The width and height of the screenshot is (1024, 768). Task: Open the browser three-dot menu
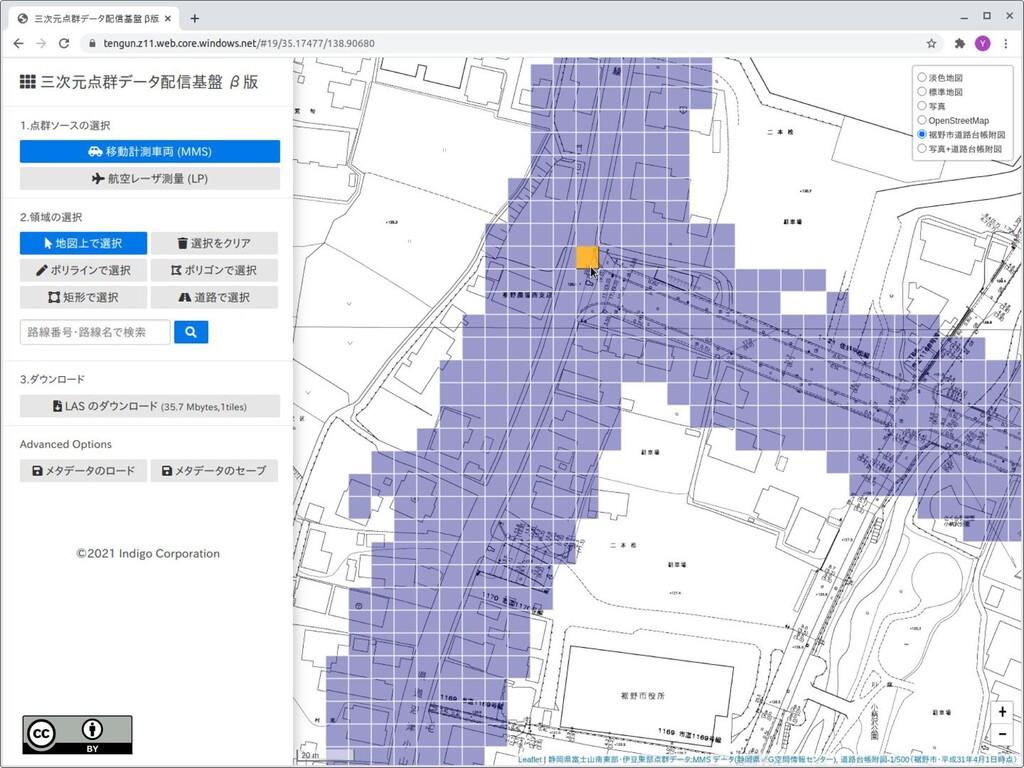(x=1006, y=43)
